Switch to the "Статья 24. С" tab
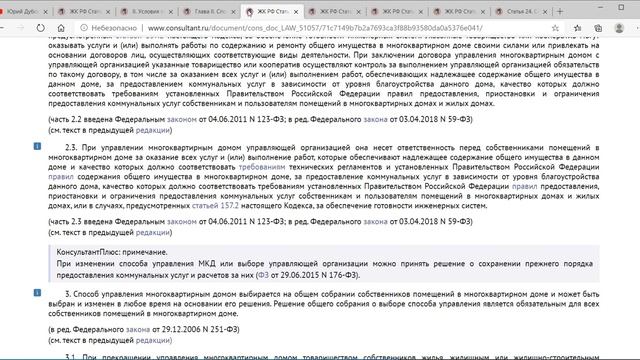The image size is (640, 360). [521, 11]
